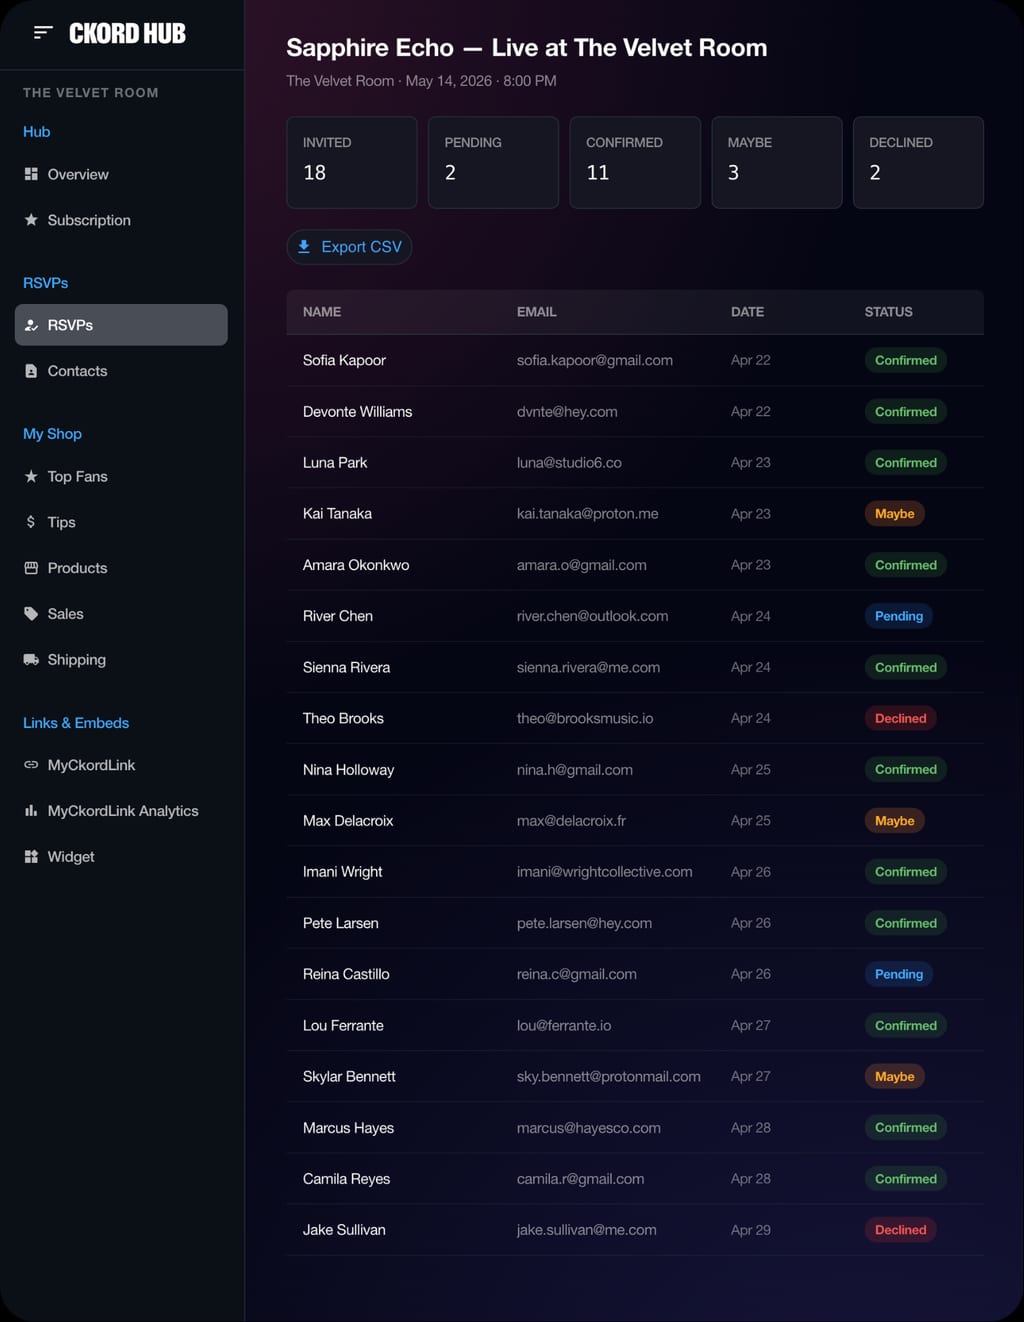This screenshot has height=1322, width=1024.
Task: Click the RSVPs section heading above the menu item
Action: [x=46, y=283]
